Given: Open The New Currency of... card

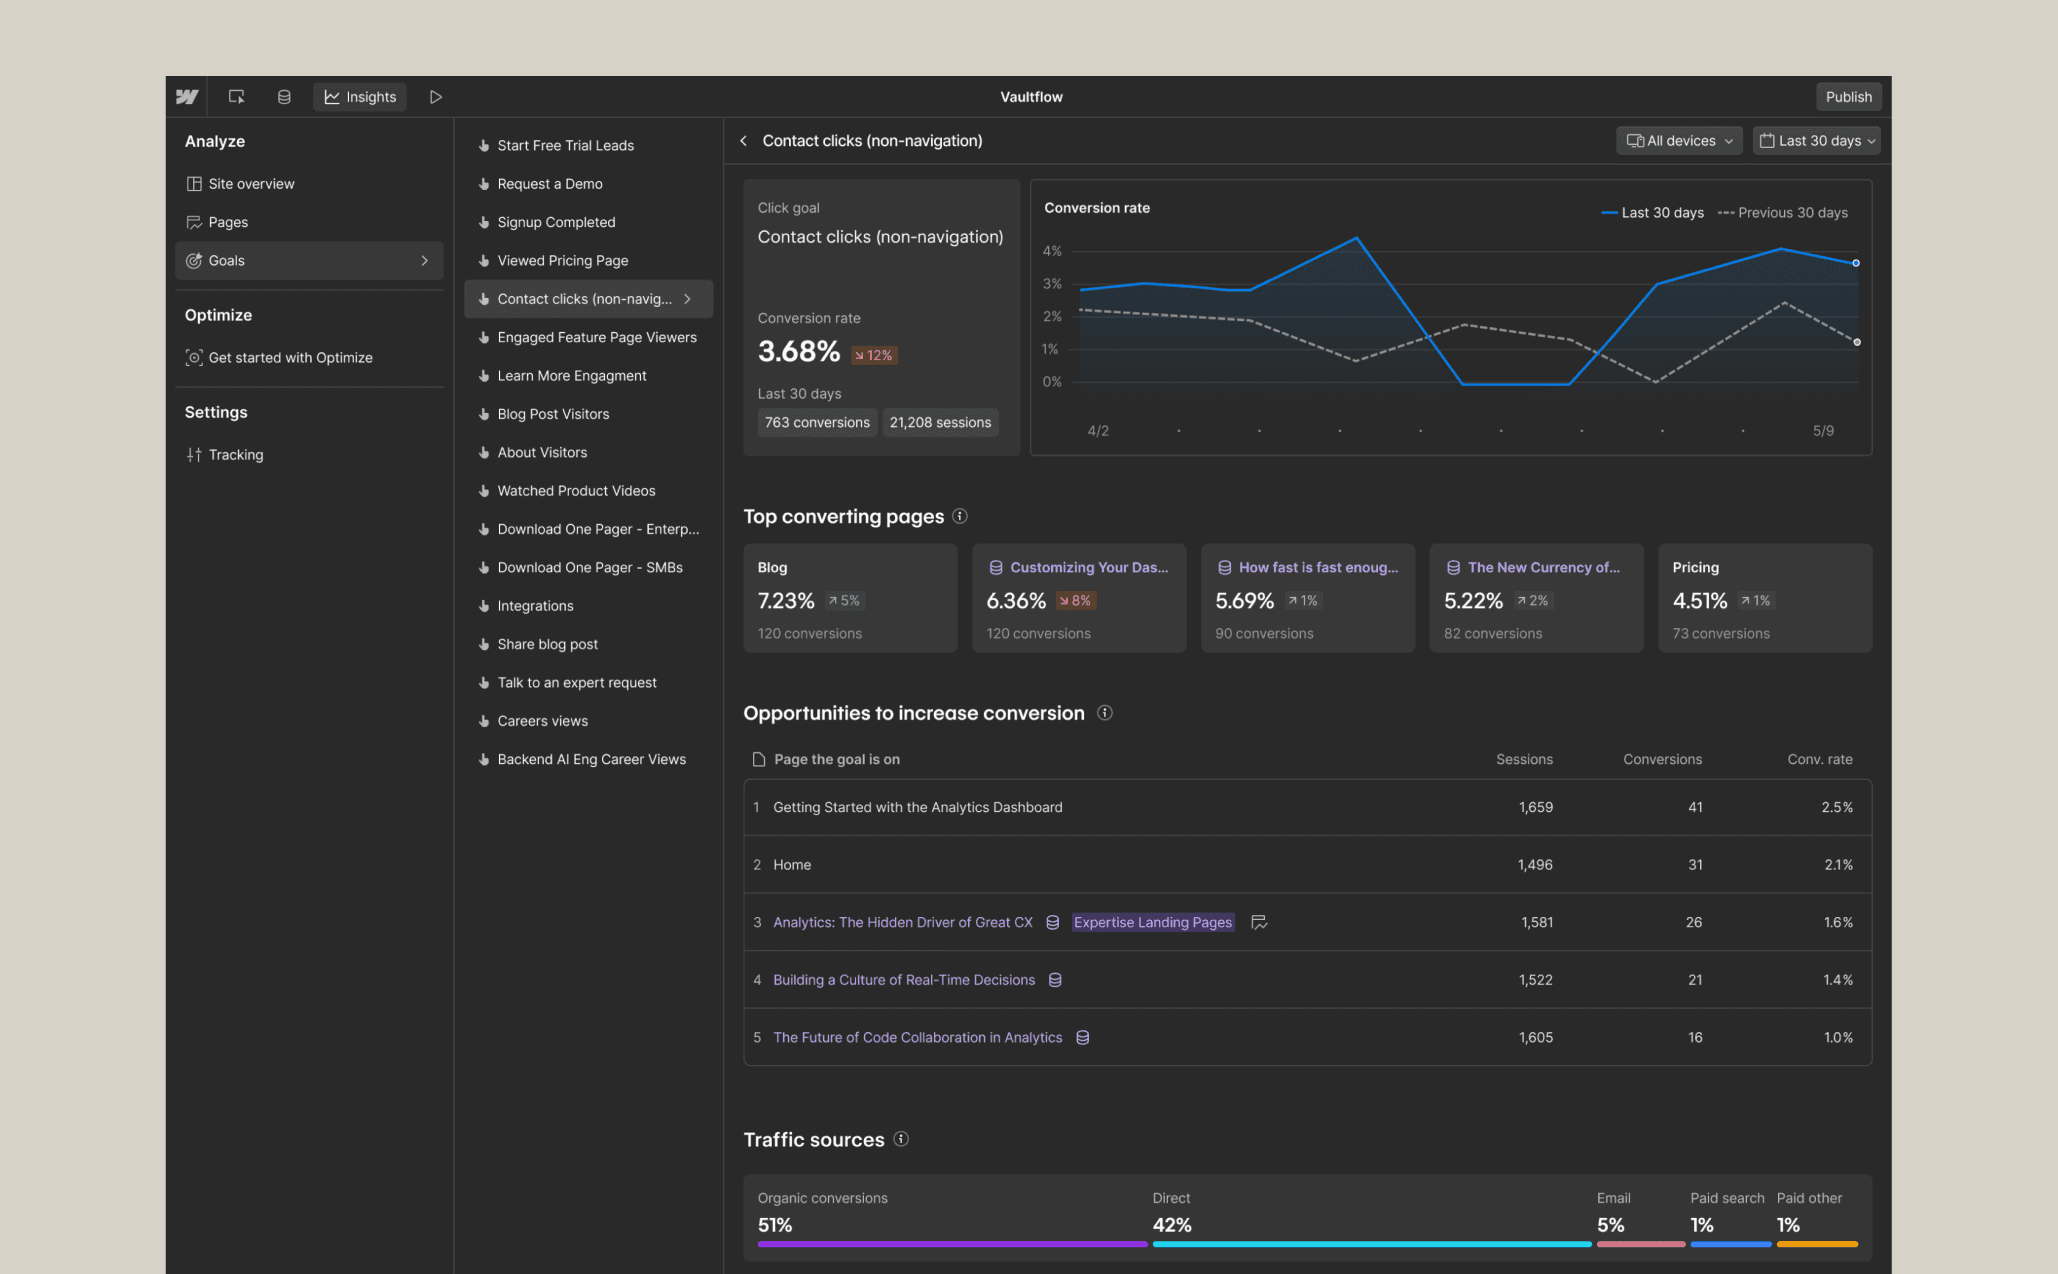Looking at the screenshot, I should pyautogui.click(x=1536, y=598).
